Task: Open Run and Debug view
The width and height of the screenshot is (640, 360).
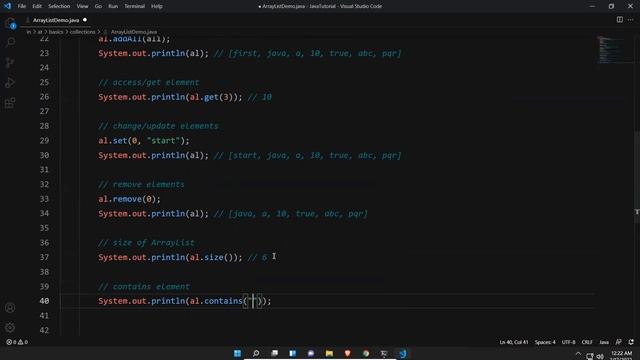Action: (10, 82)
